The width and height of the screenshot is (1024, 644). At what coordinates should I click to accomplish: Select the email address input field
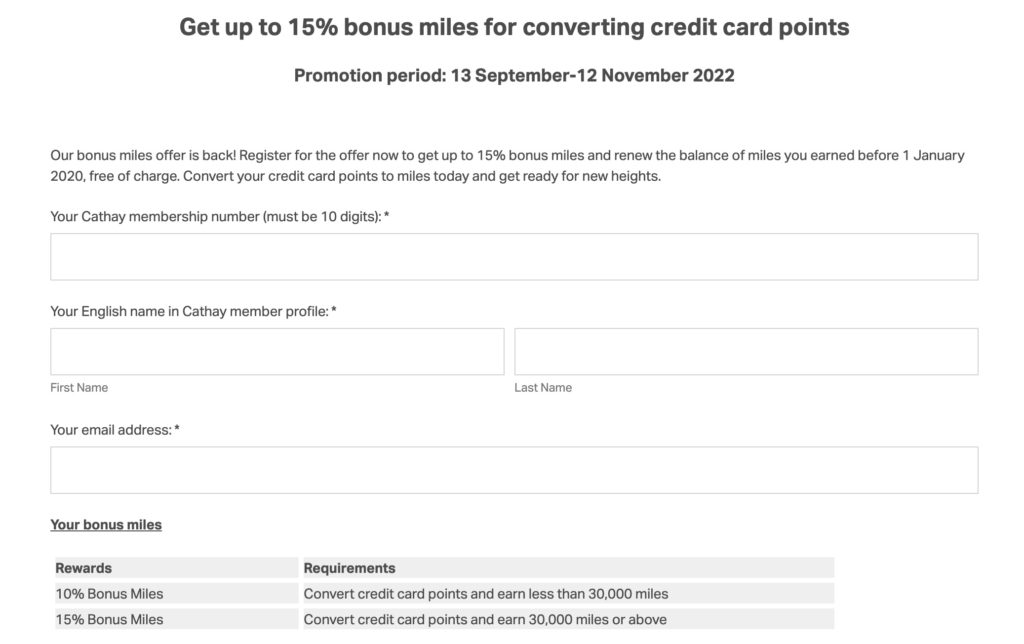pyautogui.click(x=514, y=470)
